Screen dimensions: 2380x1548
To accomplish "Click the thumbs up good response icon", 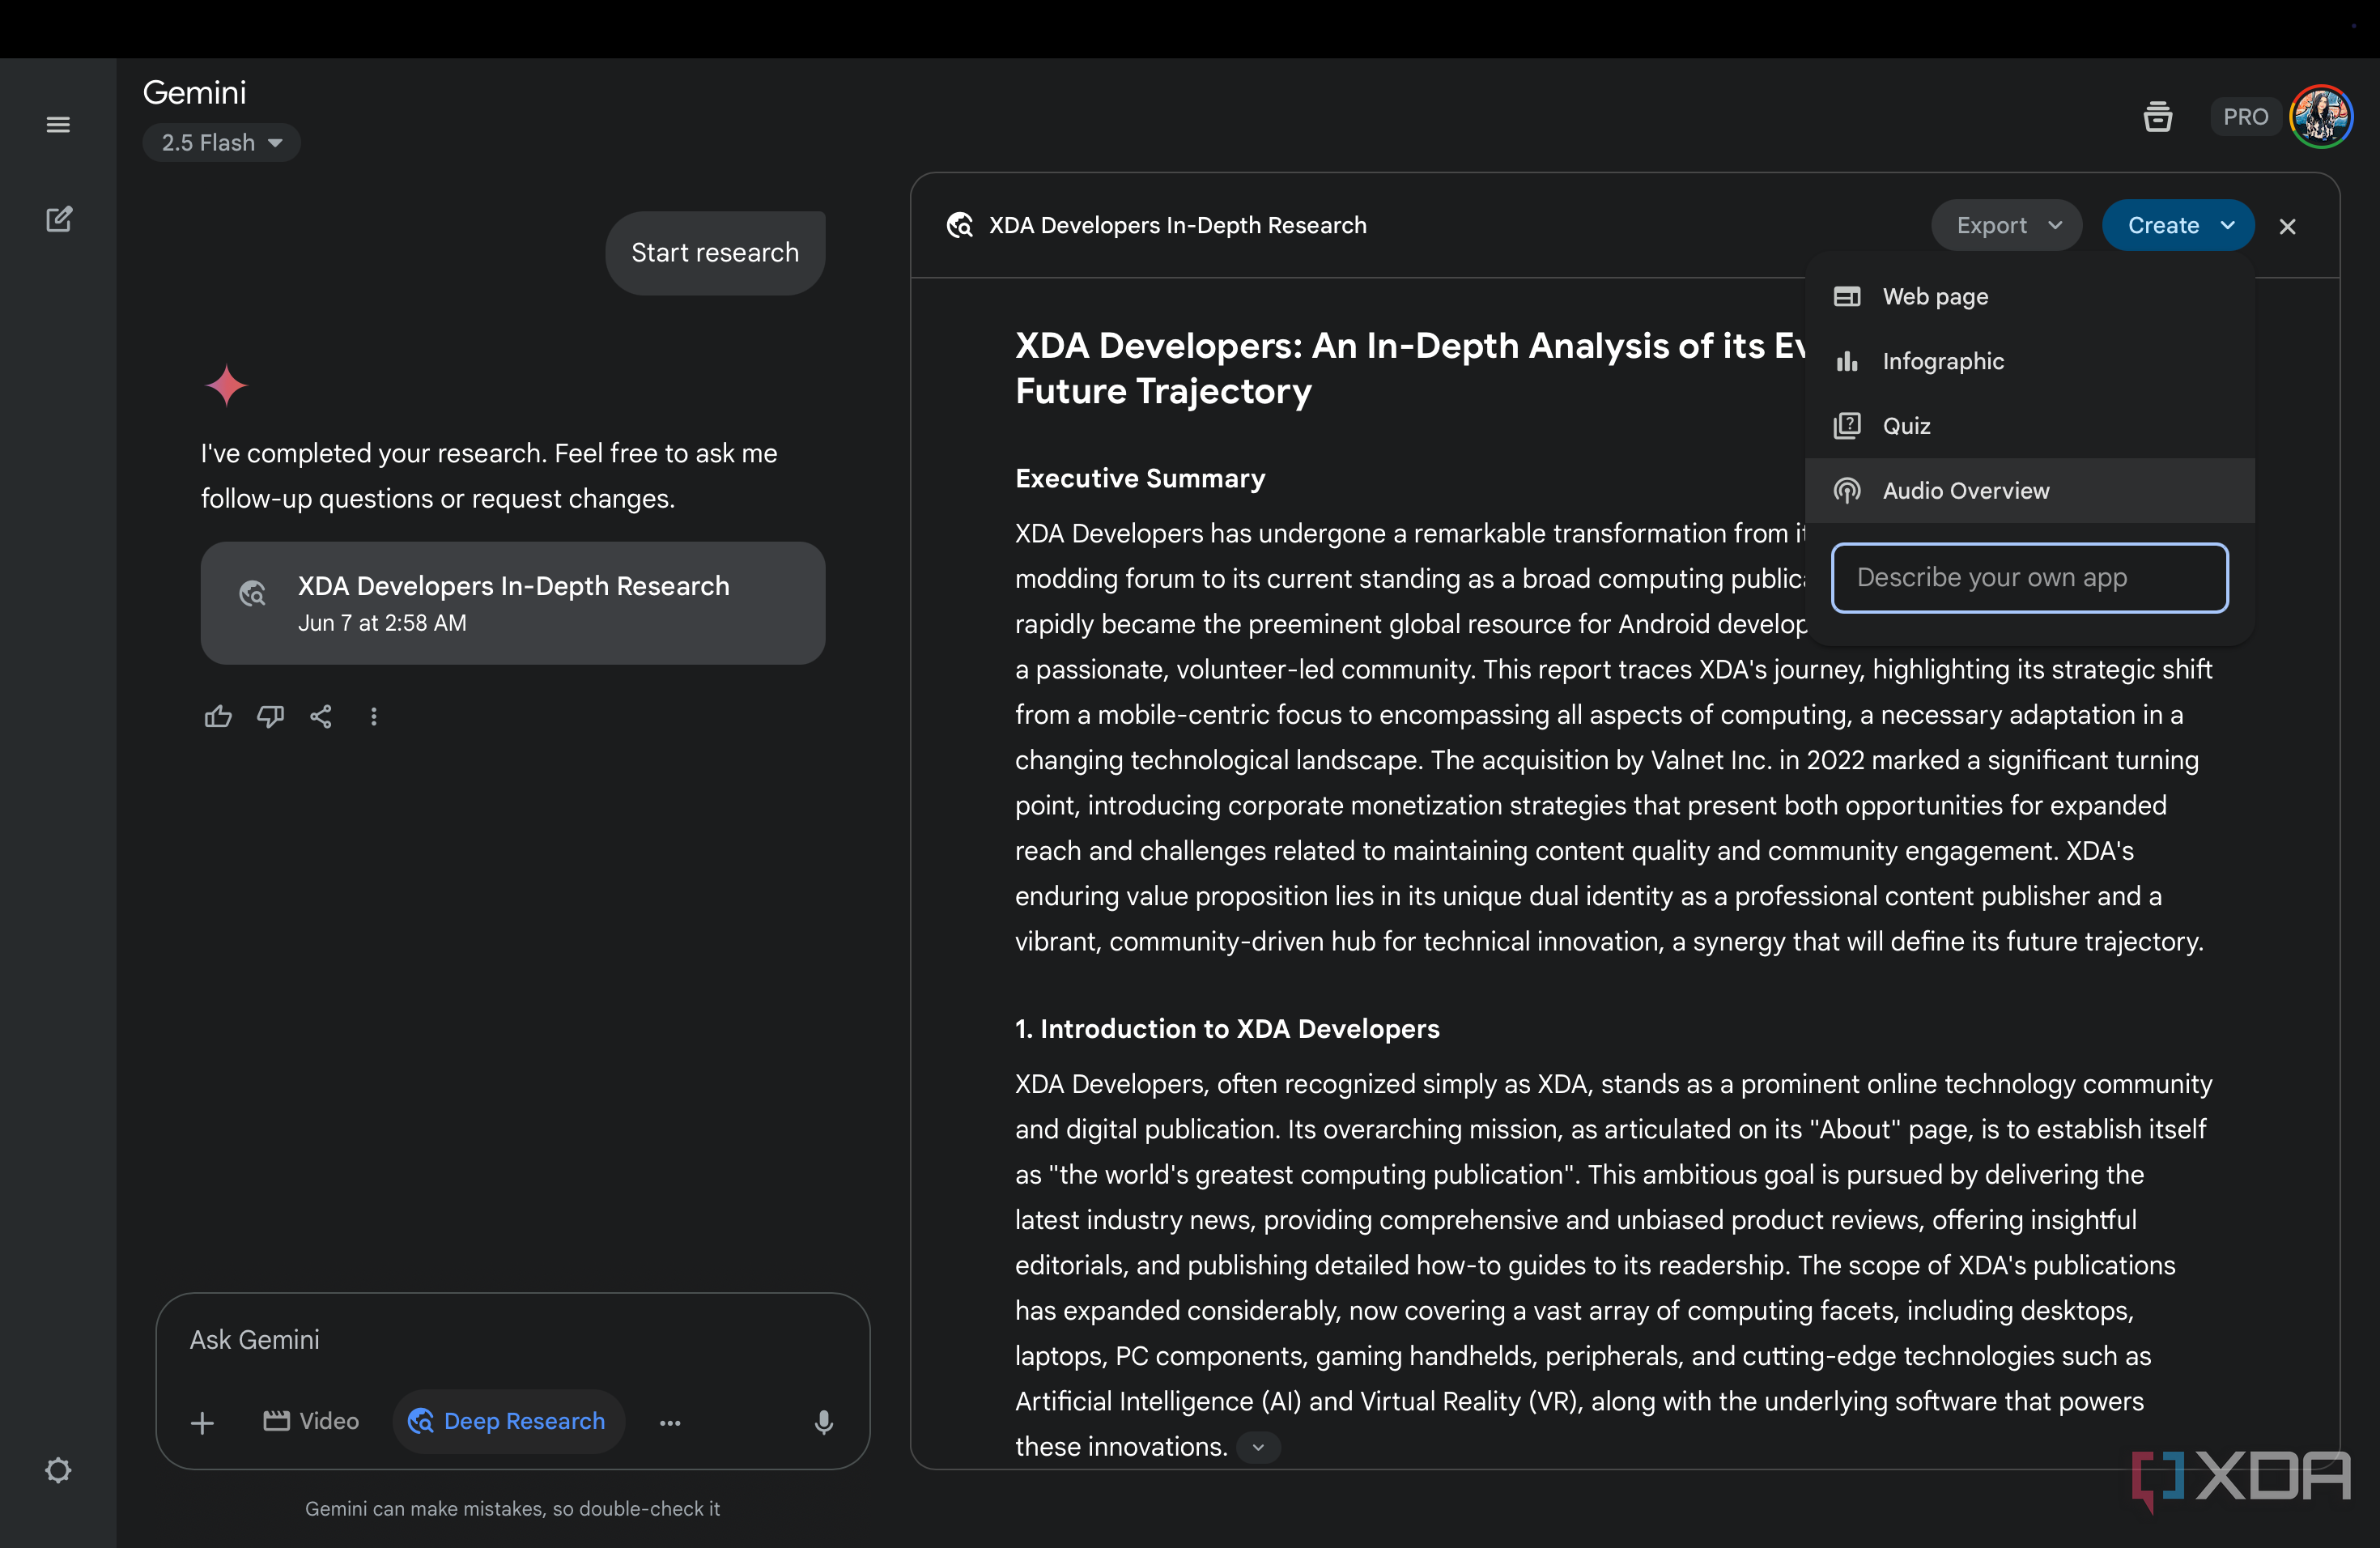I will click(x=218, y=716).
